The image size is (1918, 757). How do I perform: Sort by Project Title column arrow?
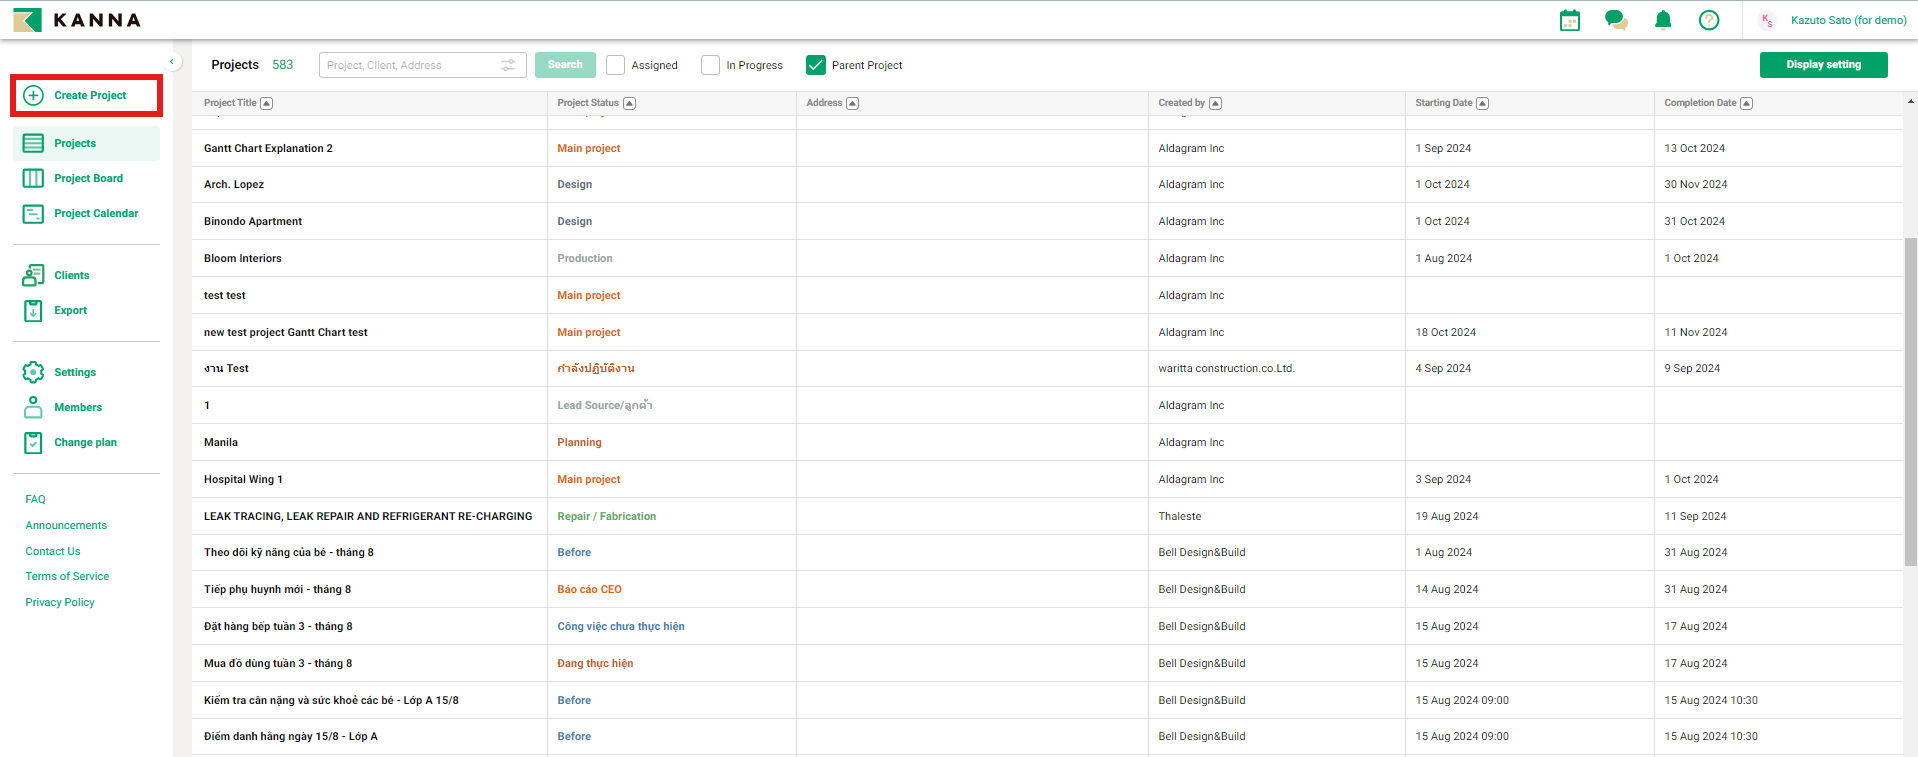(267, 103)
